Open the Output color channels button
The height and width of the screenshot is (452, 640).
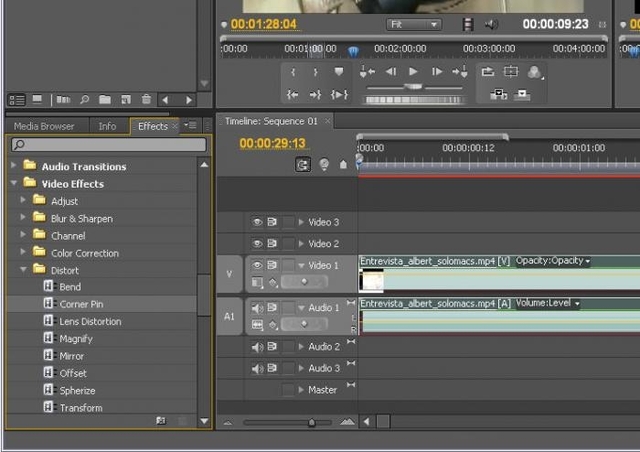pos(535,72)
